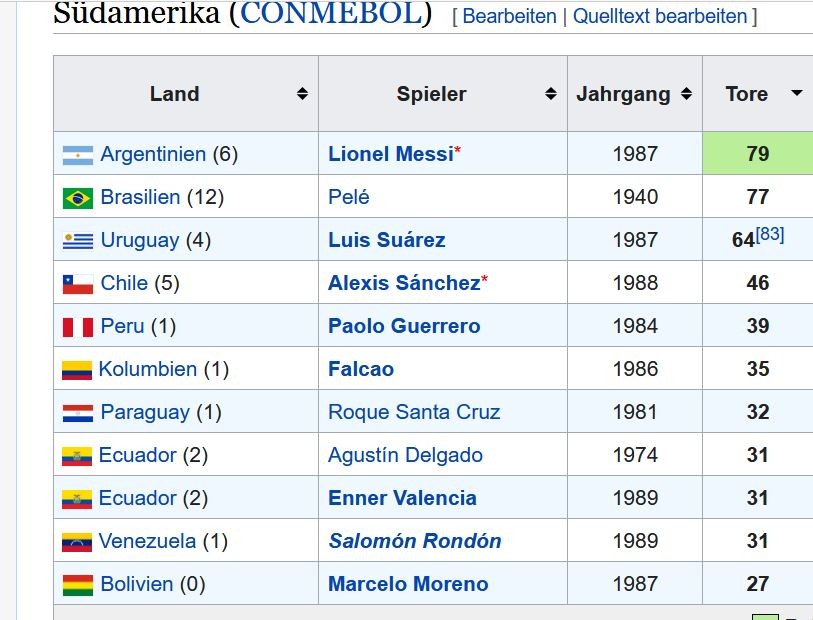This screenshot has width=813, height=620.
Task: Click the Brazil flag icon
Action: 78,198
